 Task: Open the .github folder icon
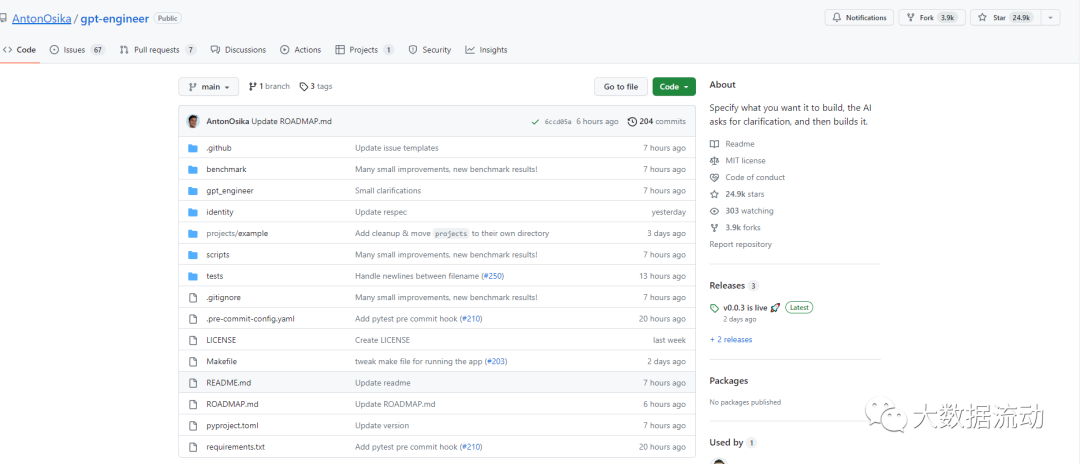tap(193, 148)
